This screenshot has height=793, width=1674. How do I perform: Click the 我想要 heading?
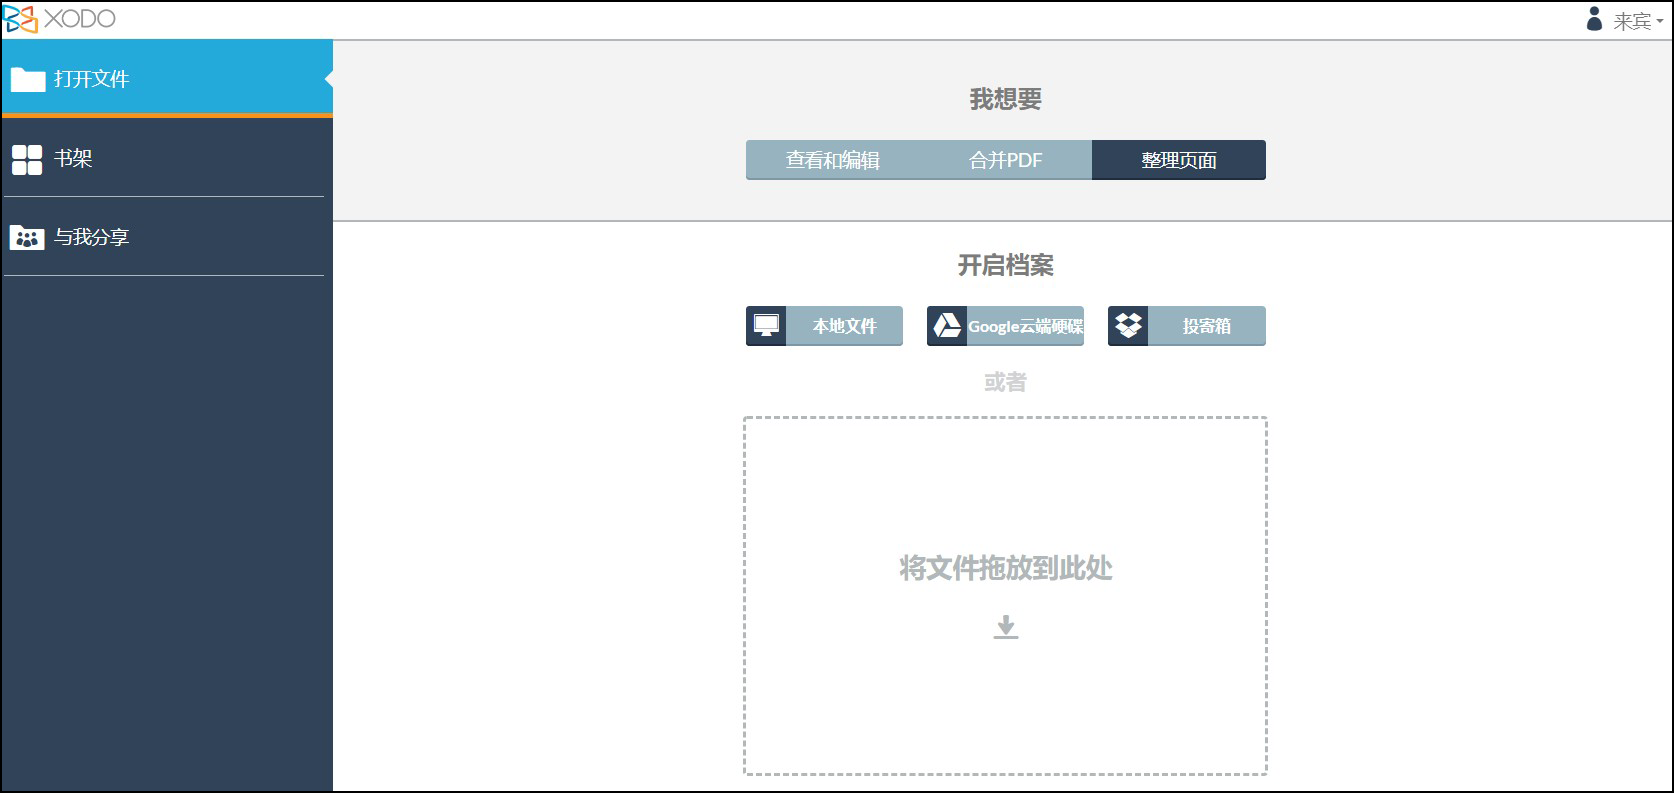click(x=1006, y=99)
